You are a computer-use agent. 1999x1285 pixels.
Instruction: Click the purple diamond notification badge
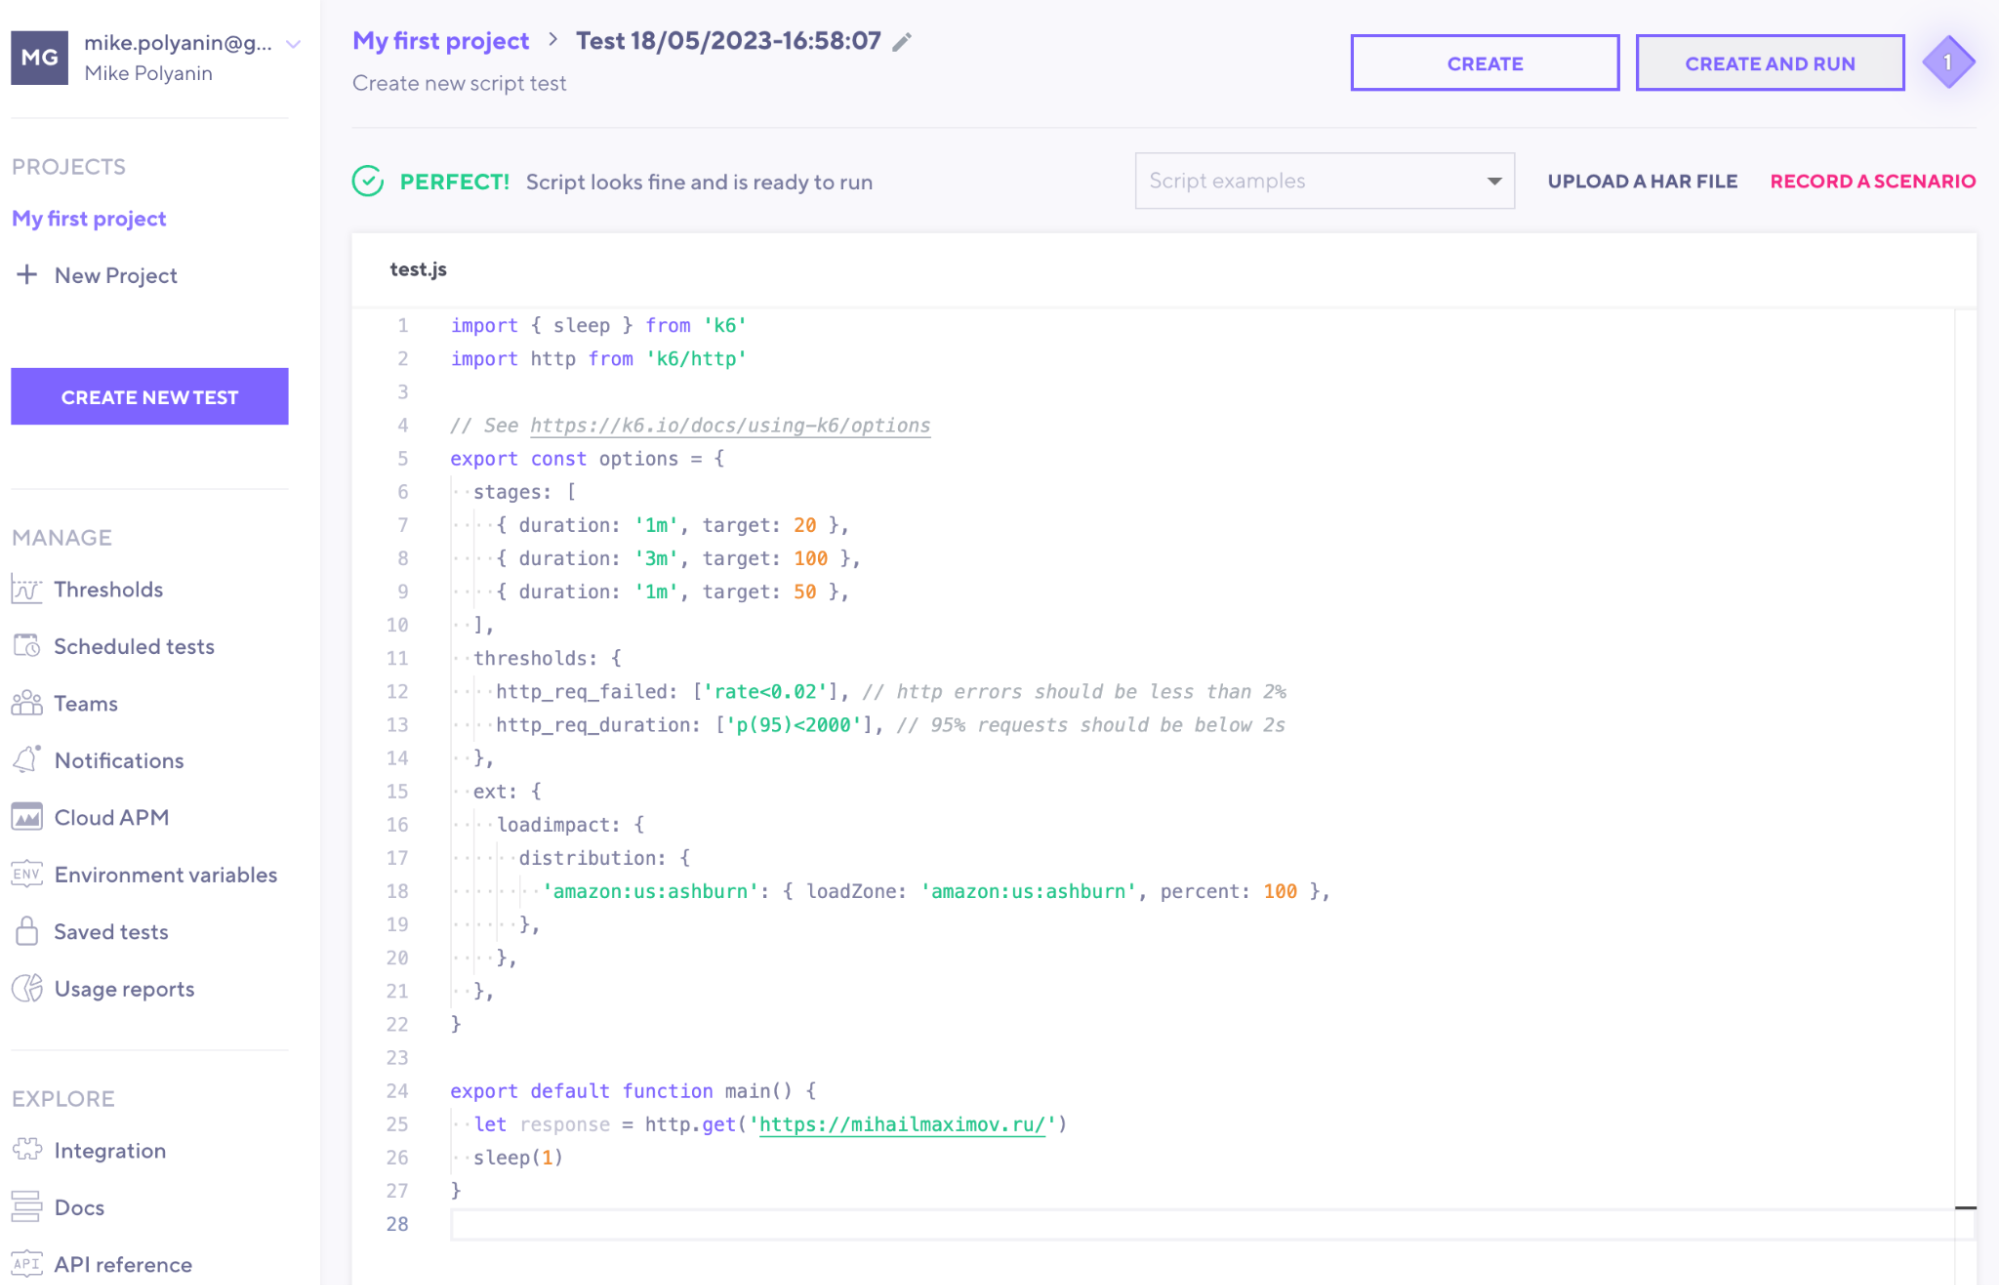(x=1947, y=62)
